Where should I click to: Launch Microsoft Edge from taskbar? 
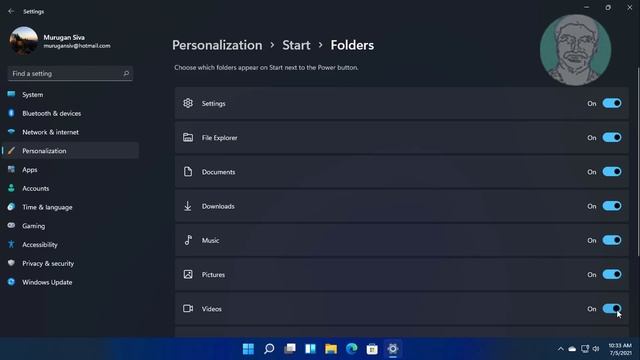(351, 349)
